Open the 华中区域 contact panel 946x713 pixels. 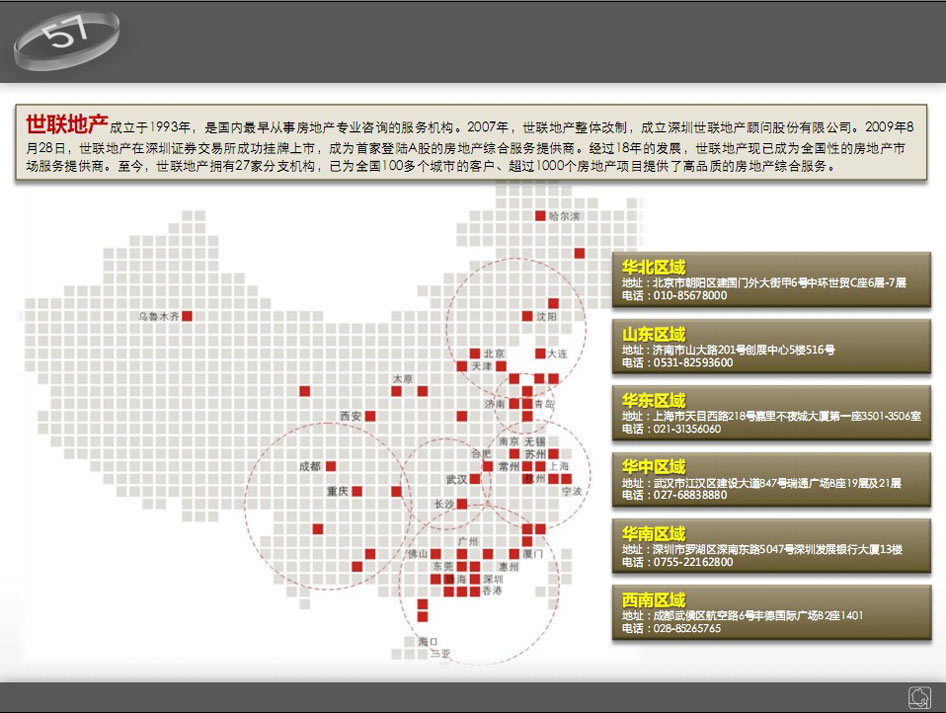click(771, 480)
